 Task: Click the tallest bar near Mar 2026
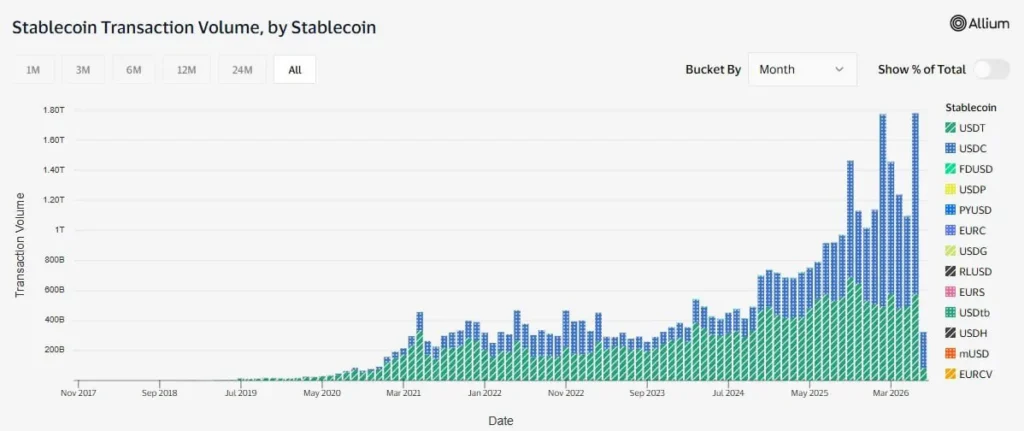915,246
